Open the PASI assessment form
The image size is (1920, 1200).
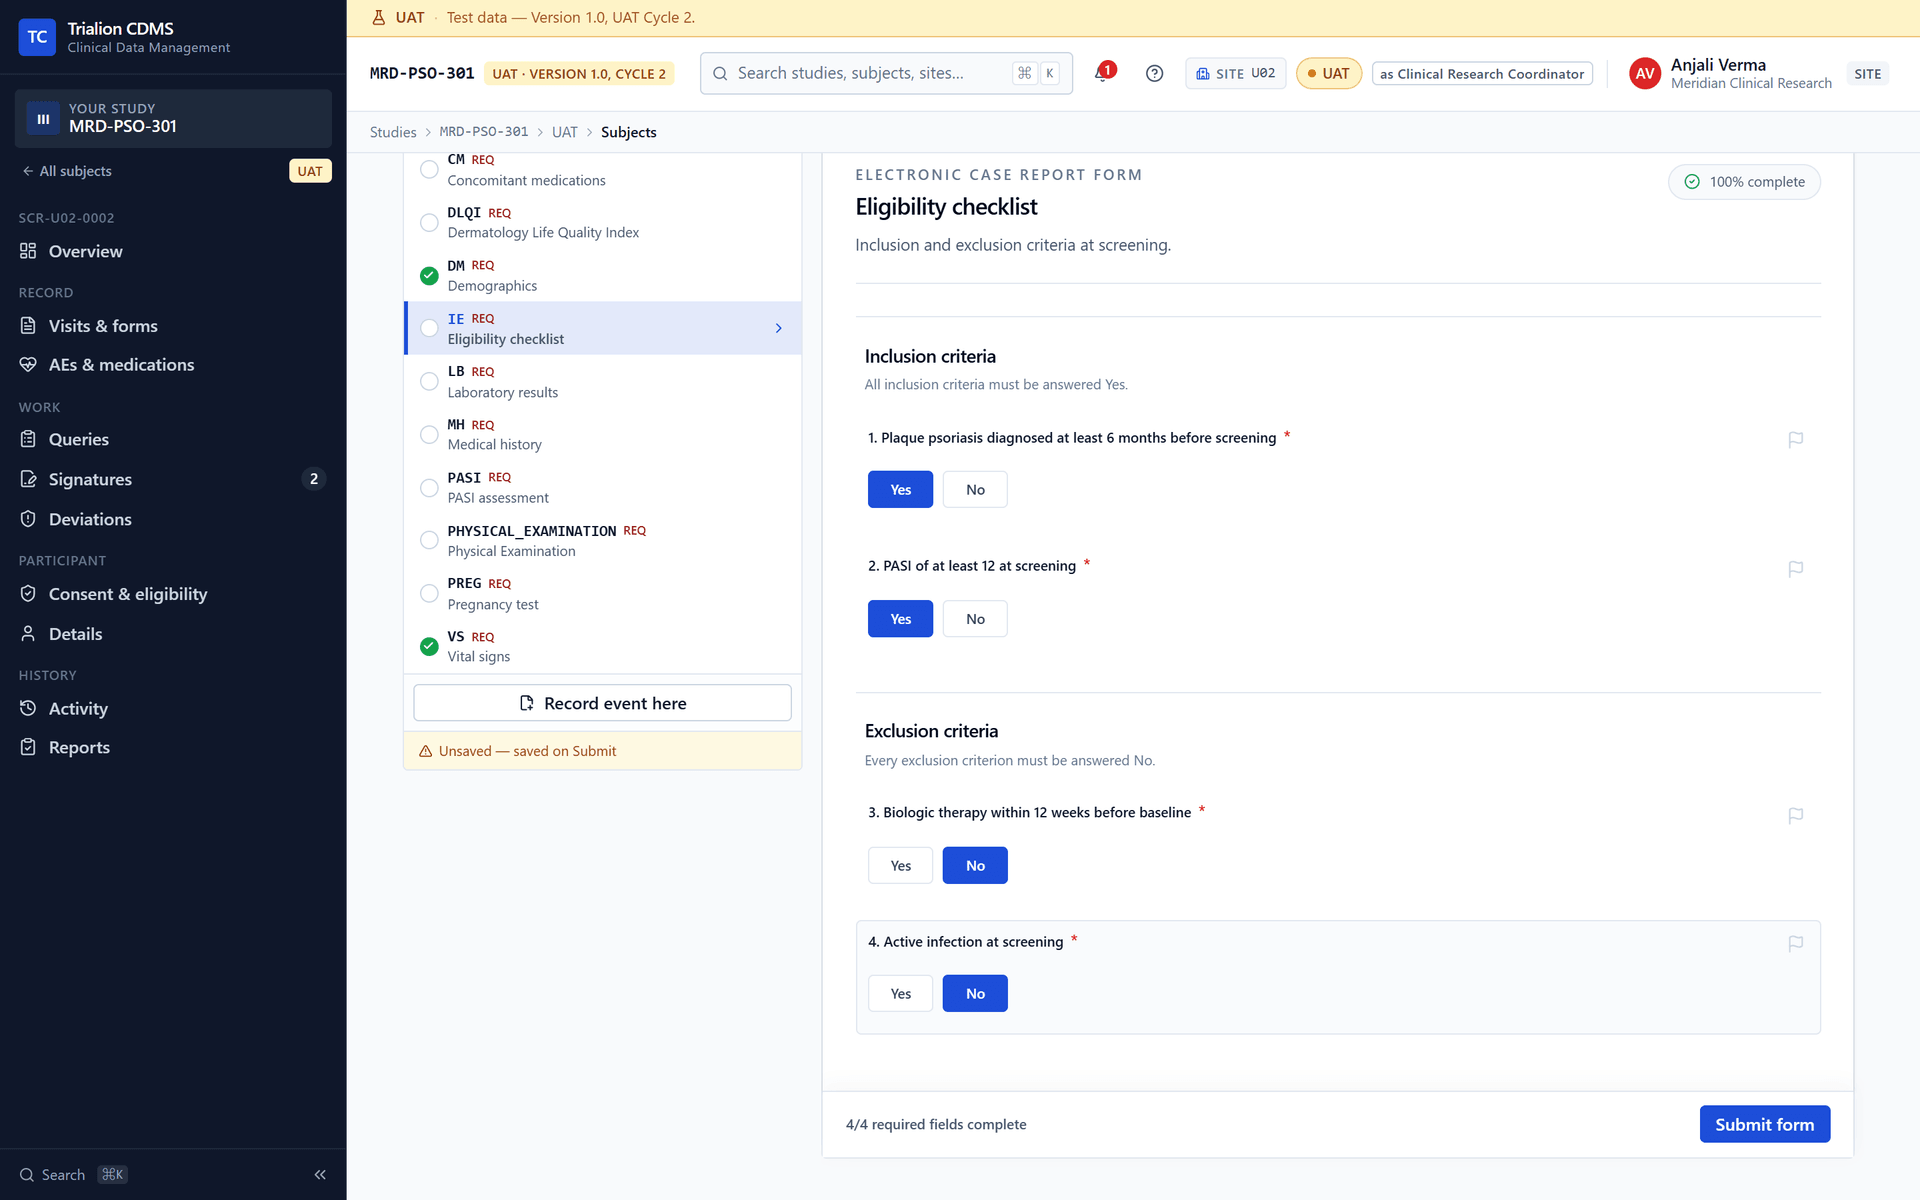(602, 487)
